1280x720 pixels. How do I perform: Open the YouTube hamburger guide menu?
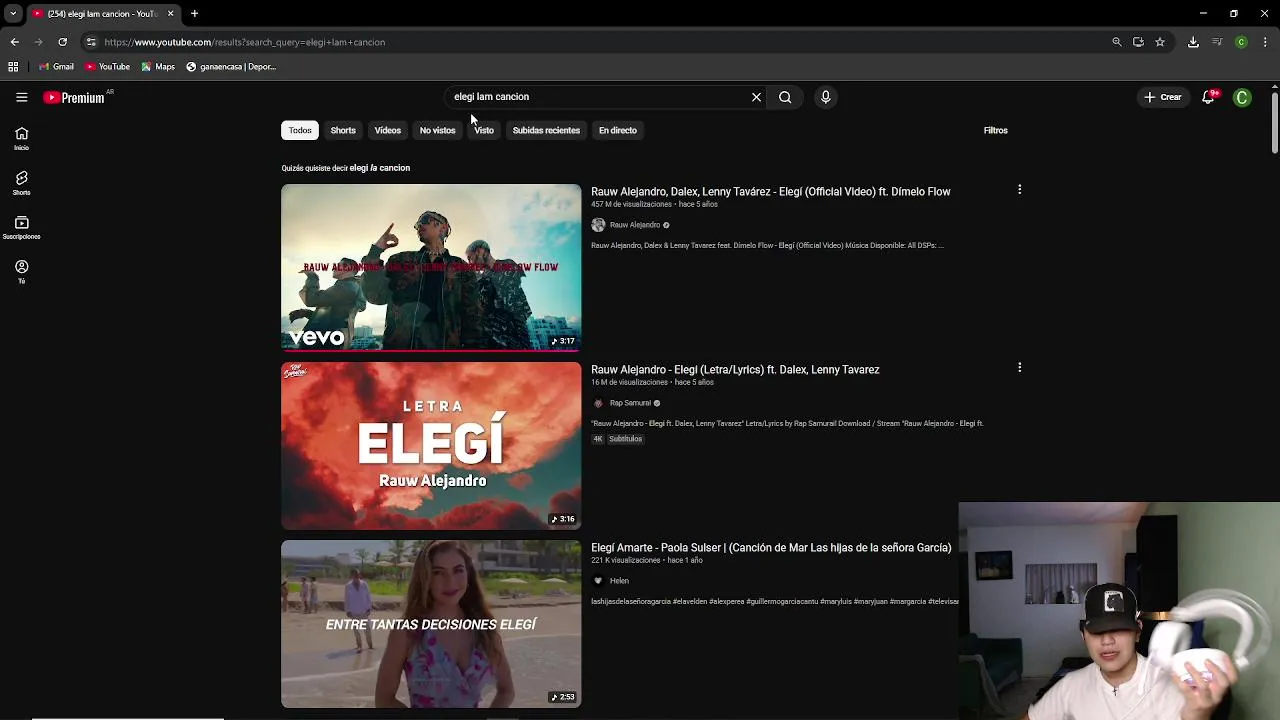click(21, 97)
